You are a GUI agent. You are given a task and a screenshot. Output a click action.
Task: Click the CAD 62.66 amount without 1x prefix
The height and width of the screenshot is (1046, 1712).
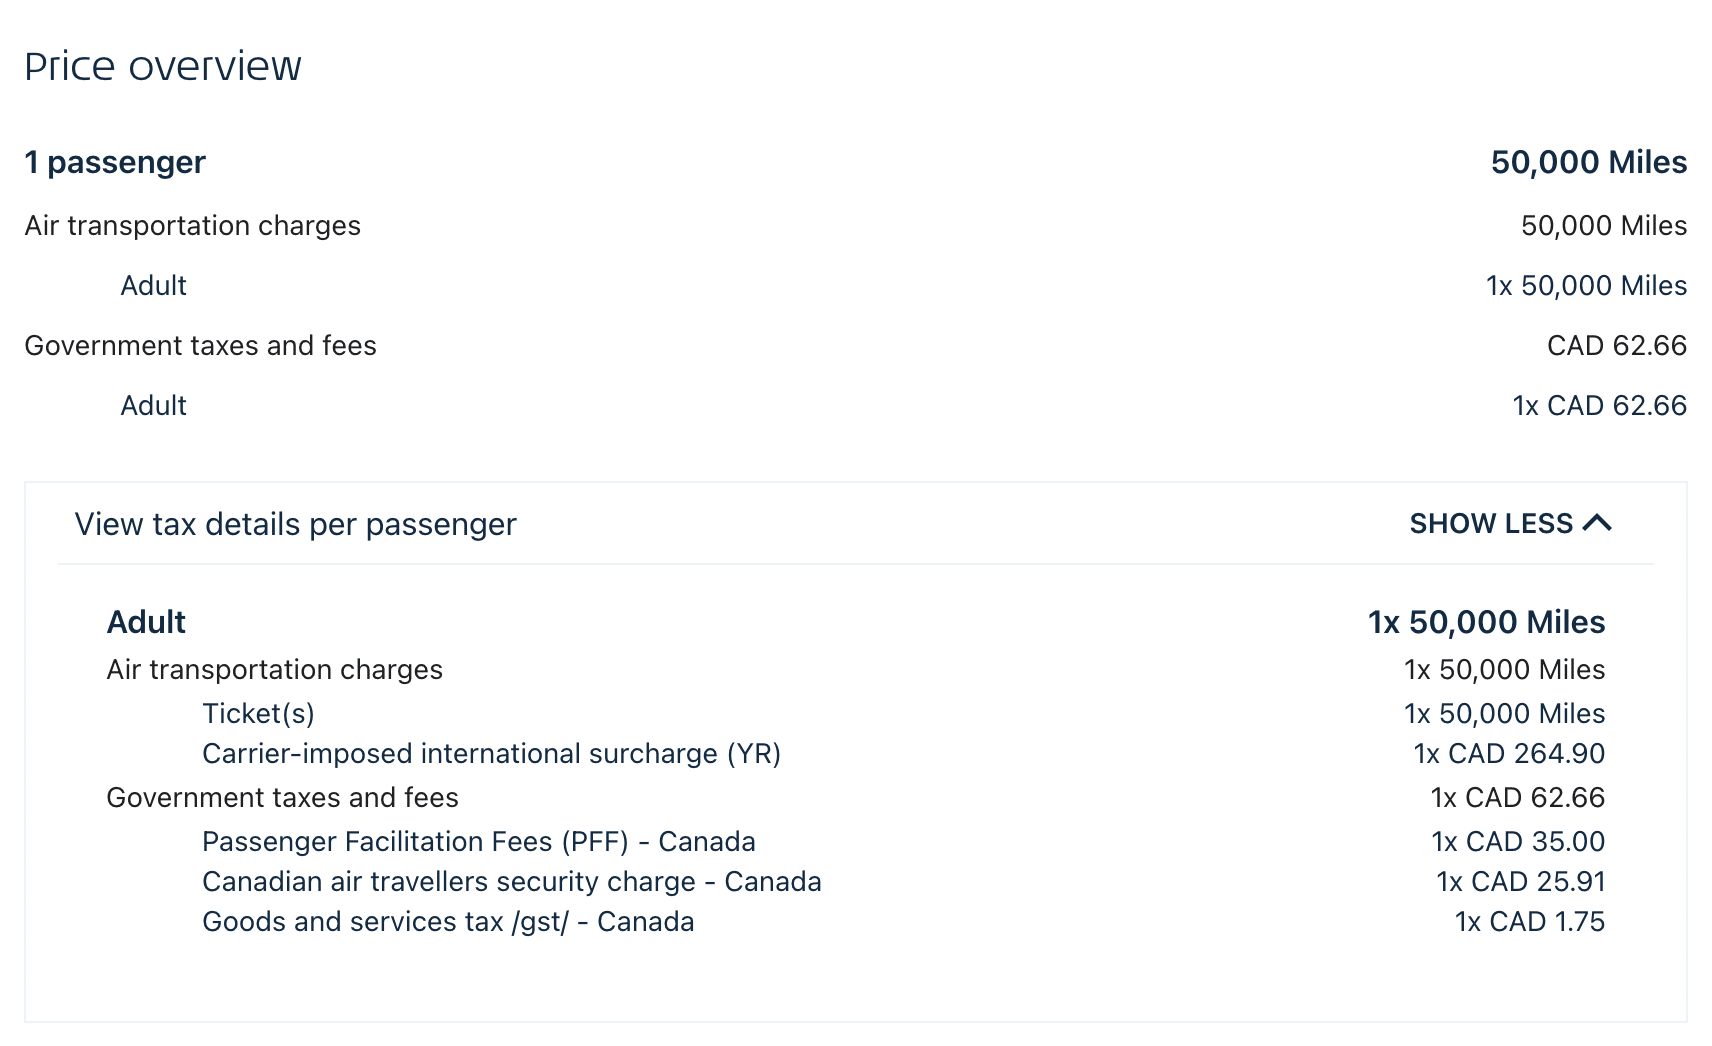pyautogui.click(x=1616, y=346)
